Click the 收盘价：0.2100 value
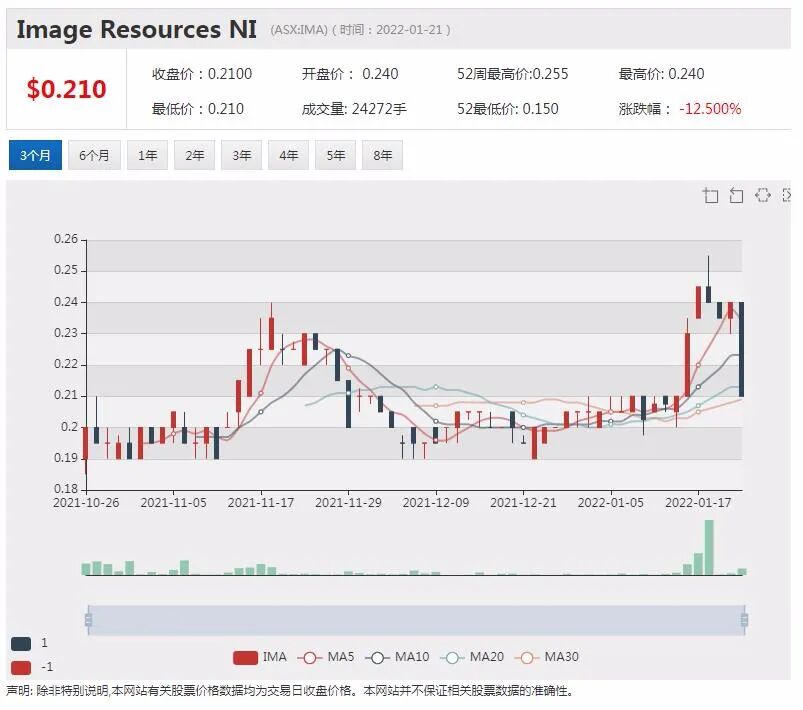The width and height of the screenshot is (803, 710). (202, 74)
